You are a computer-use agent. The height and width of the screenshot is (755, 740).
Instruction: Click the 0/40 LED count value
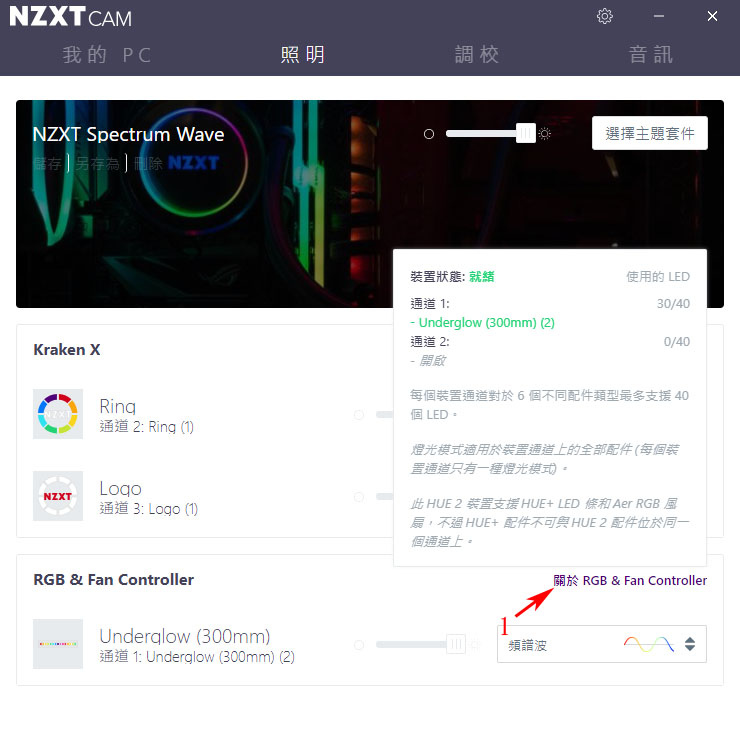click(x=676, y=341)
